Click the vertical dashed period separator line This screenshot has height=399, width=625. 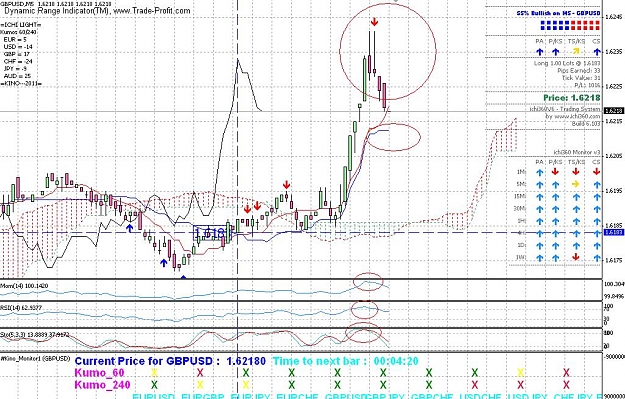[x=238, y=140]
